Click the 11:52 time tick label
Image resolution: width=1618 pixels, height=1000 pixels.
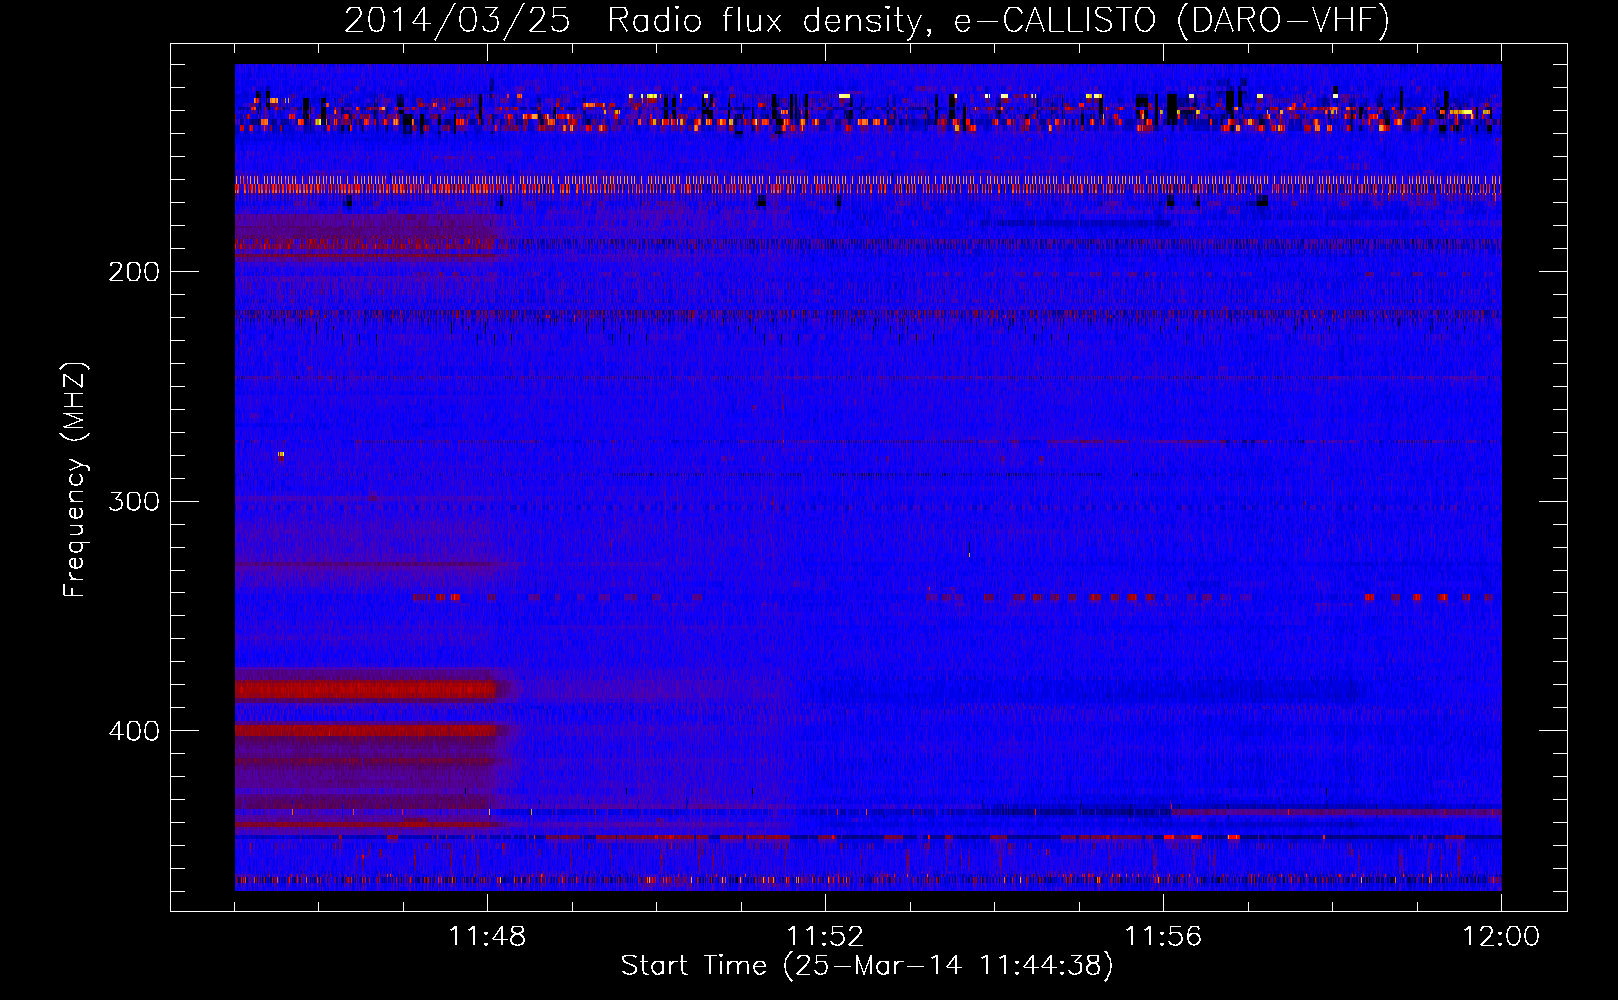[x=825, y=937]
